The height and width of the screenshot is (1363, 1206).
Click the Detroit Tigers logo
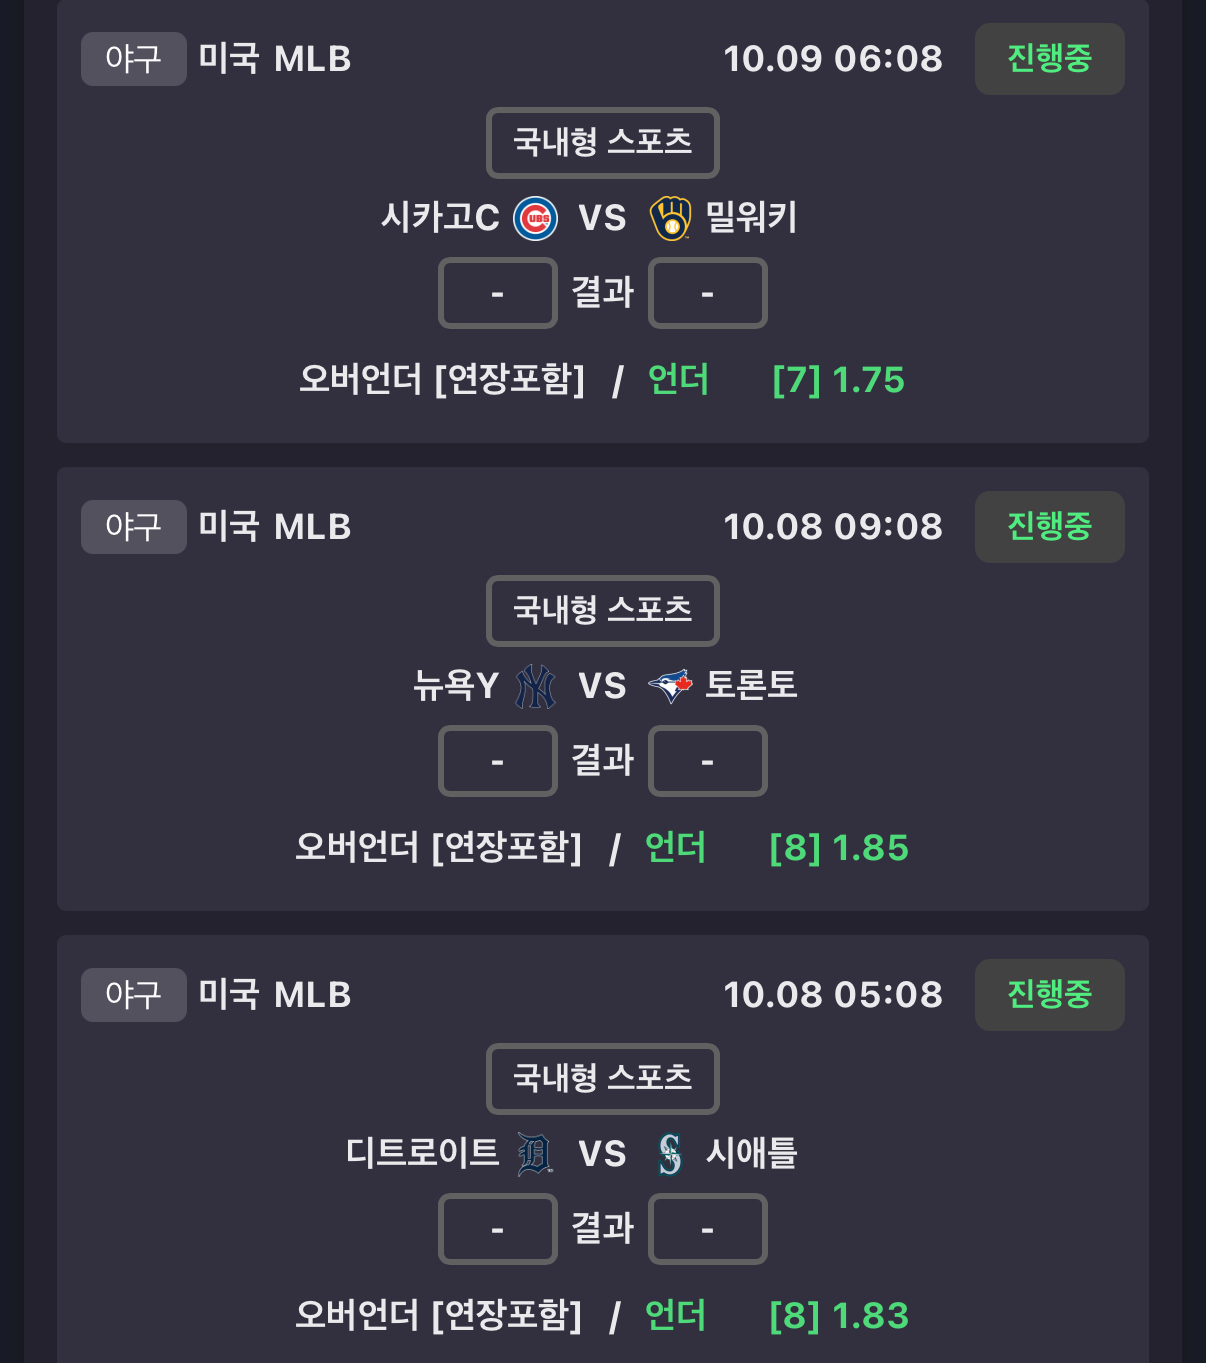pyautogui.click(x=535, y=1154)
